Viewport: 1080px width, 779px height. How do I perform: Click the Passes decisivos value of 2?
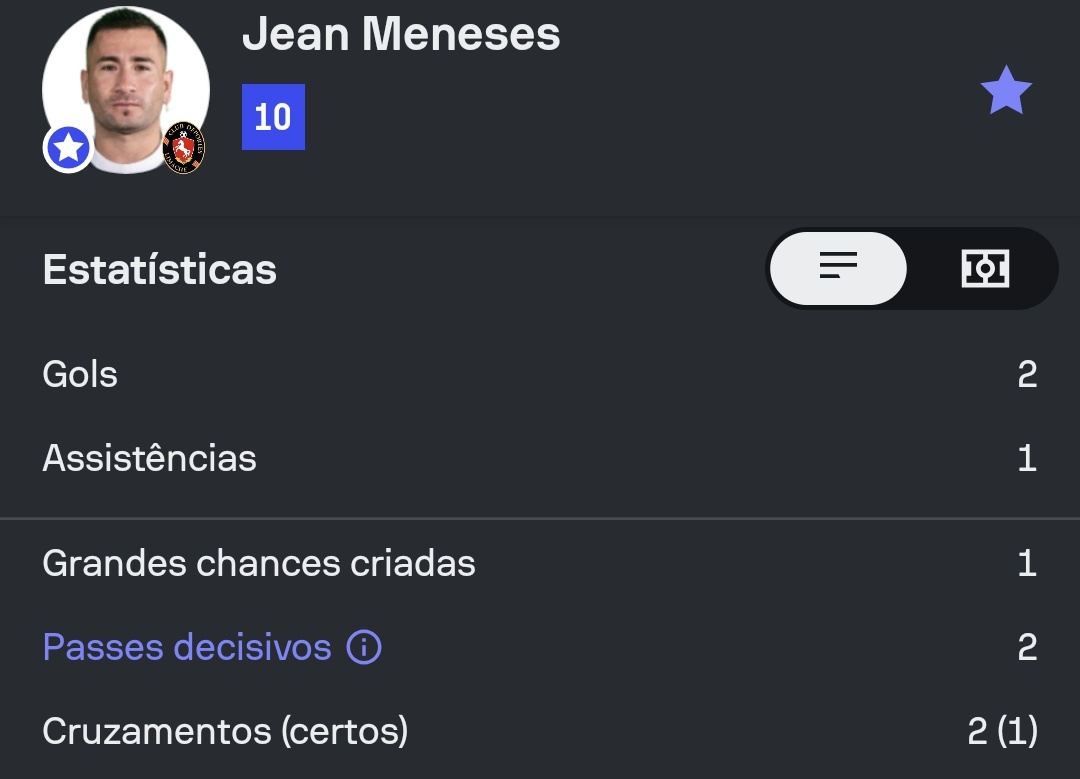(1027, 648)
